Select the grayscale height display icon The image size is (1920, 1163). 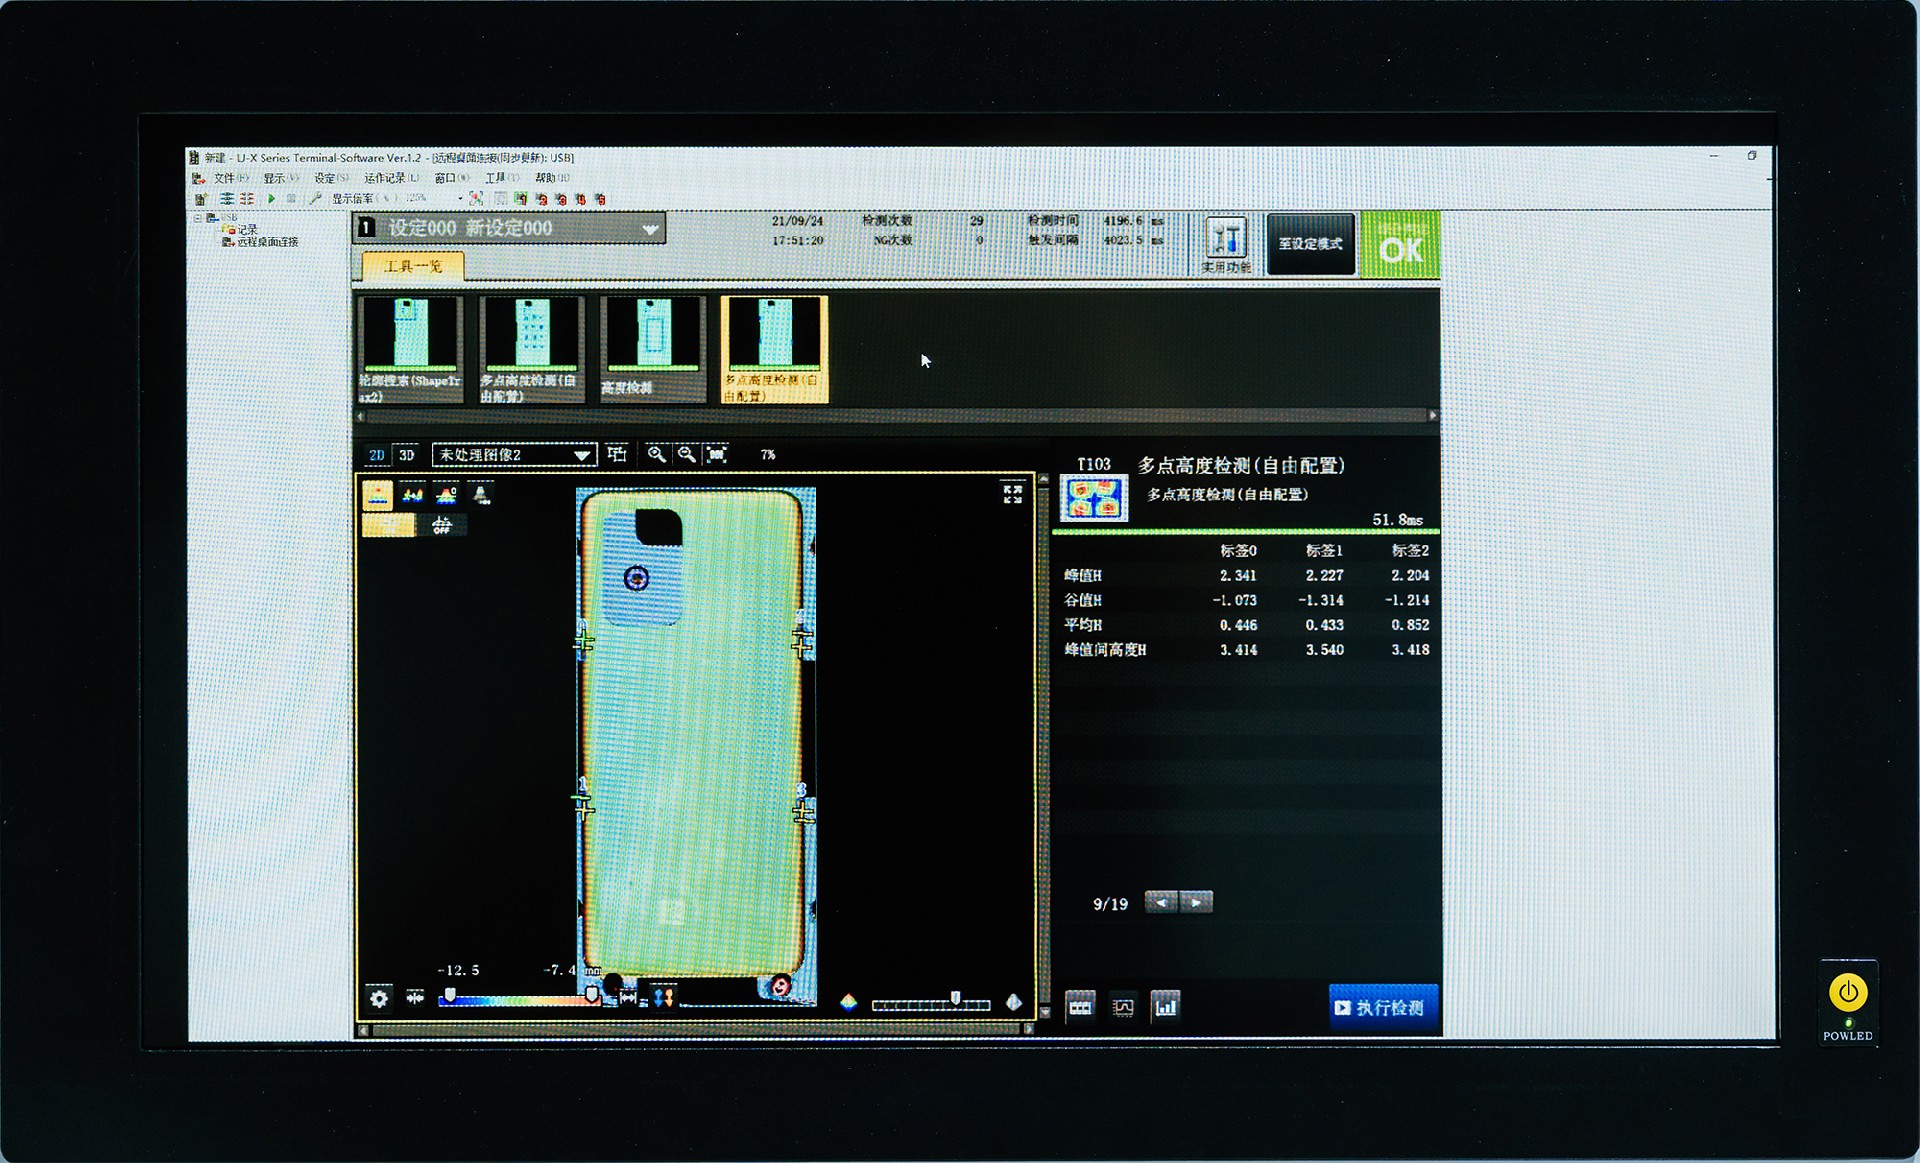coord(481,494)
